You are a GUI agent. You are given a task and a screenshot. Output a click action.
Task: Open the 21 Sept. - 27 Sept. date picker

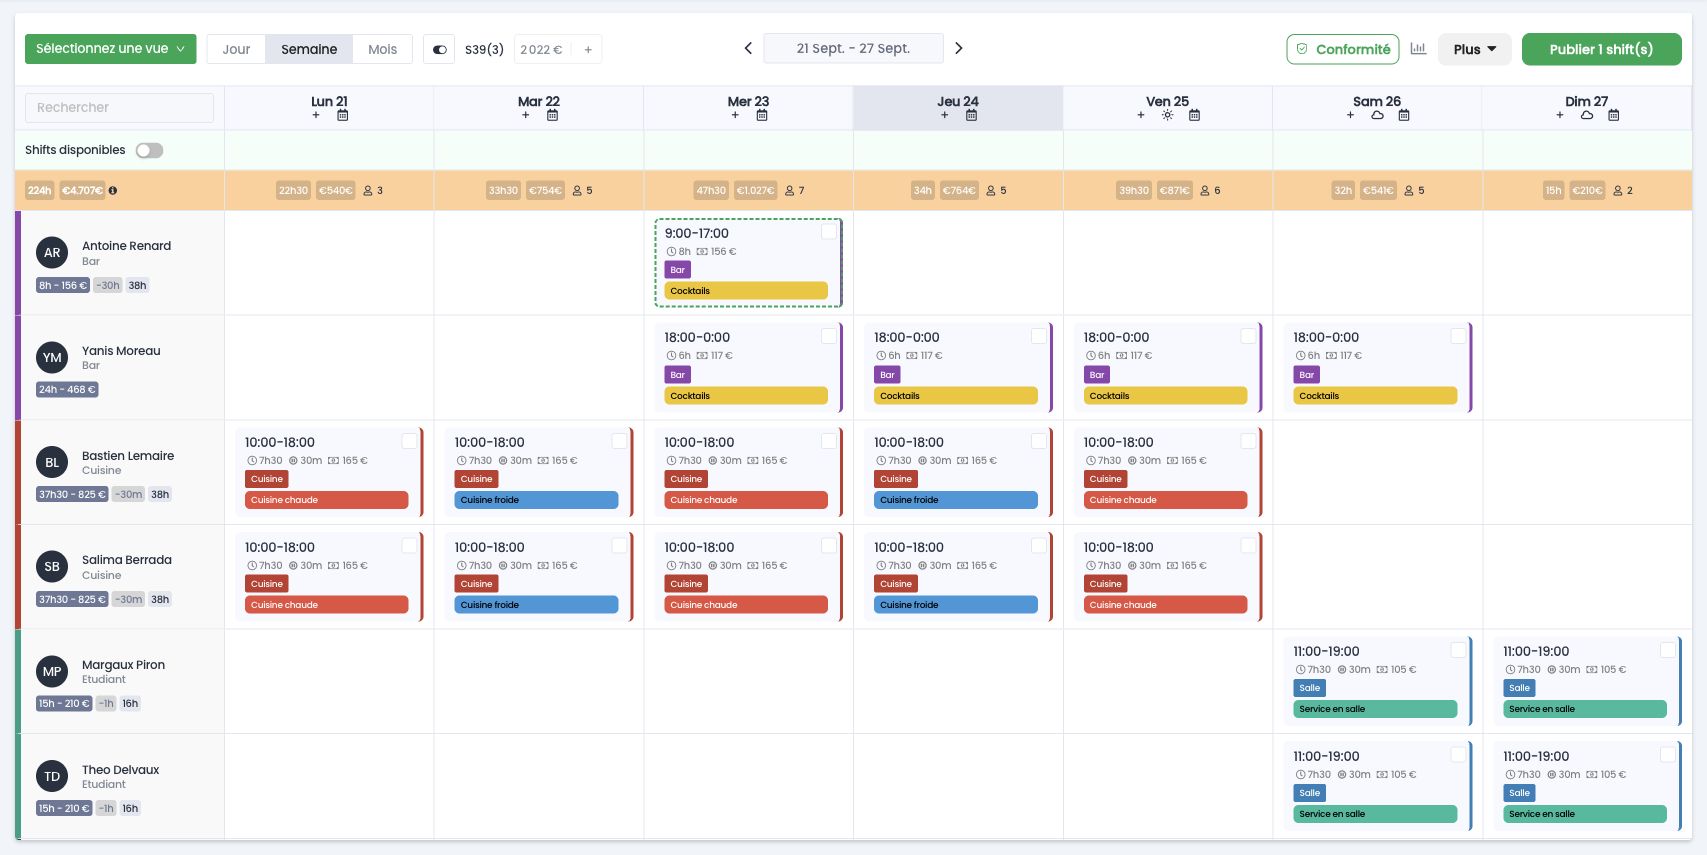click(x=853, y=48)
